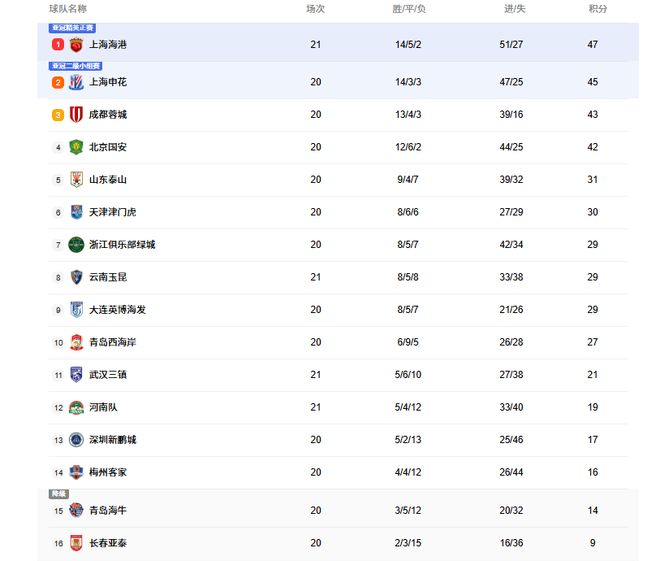Open the 梅州客家 team crest
The width and height of the screenshot is (660, 561).
click(76, 472)
